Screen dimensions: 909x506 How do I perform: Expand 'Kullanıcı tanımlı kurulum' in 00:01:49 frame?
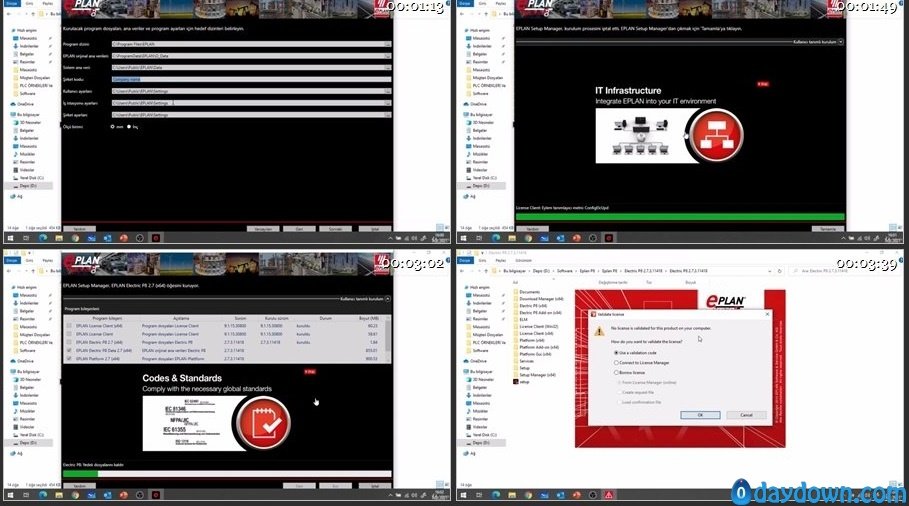coord(841,42)
